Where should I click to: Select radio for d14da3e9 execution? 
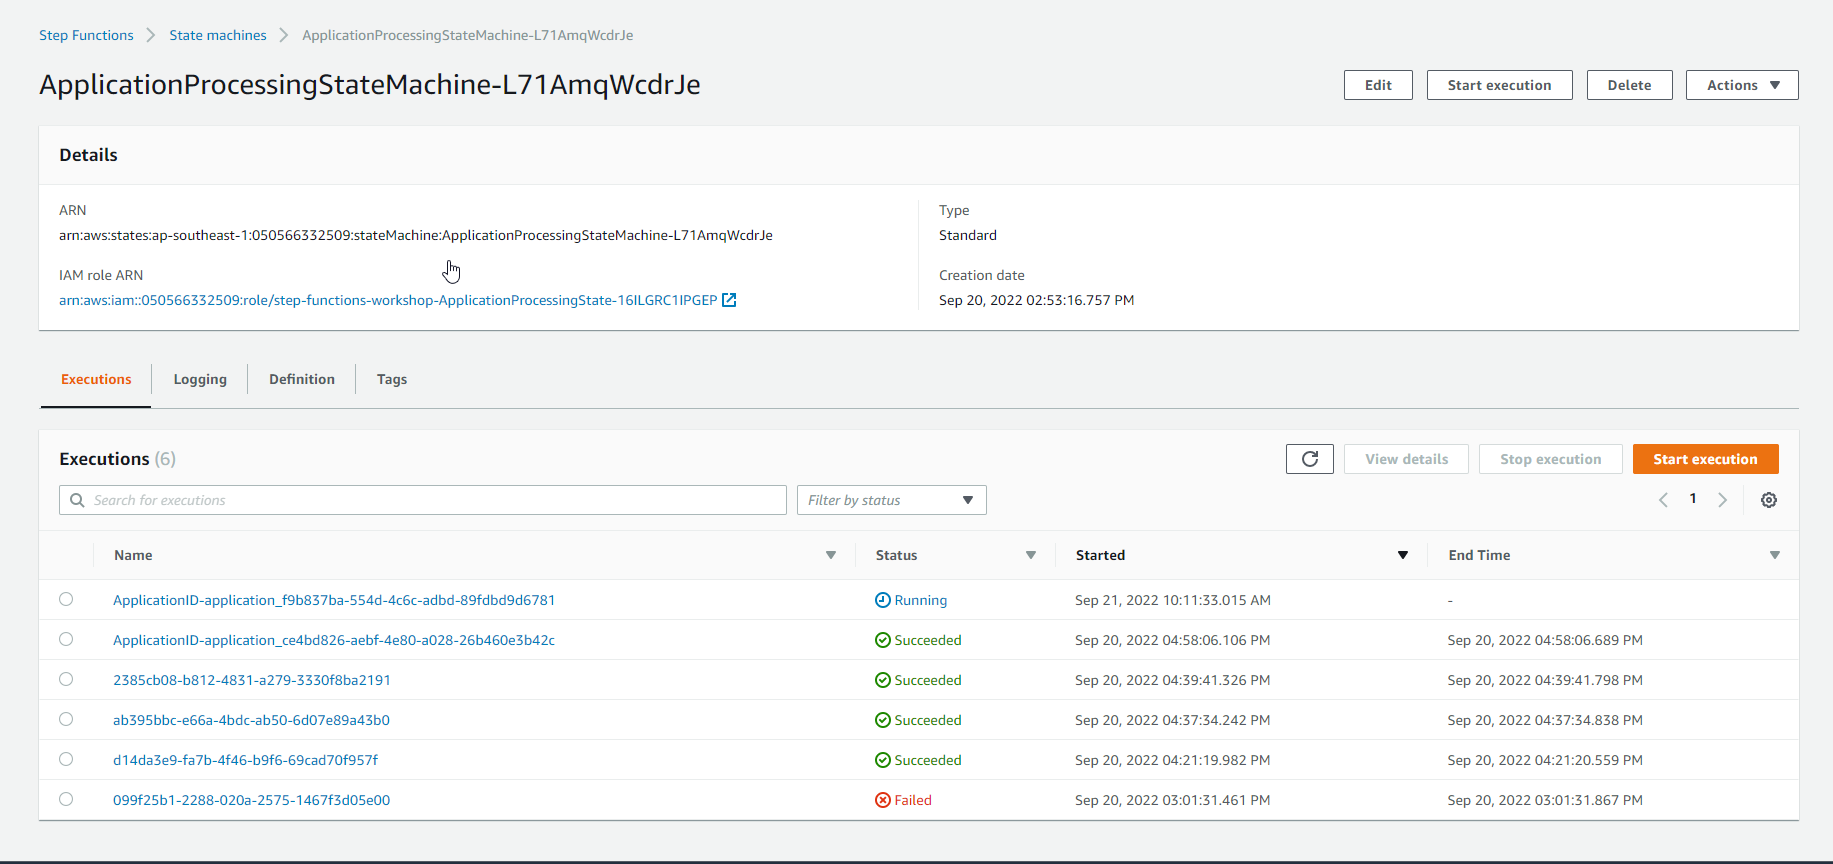tap(66, 759)
